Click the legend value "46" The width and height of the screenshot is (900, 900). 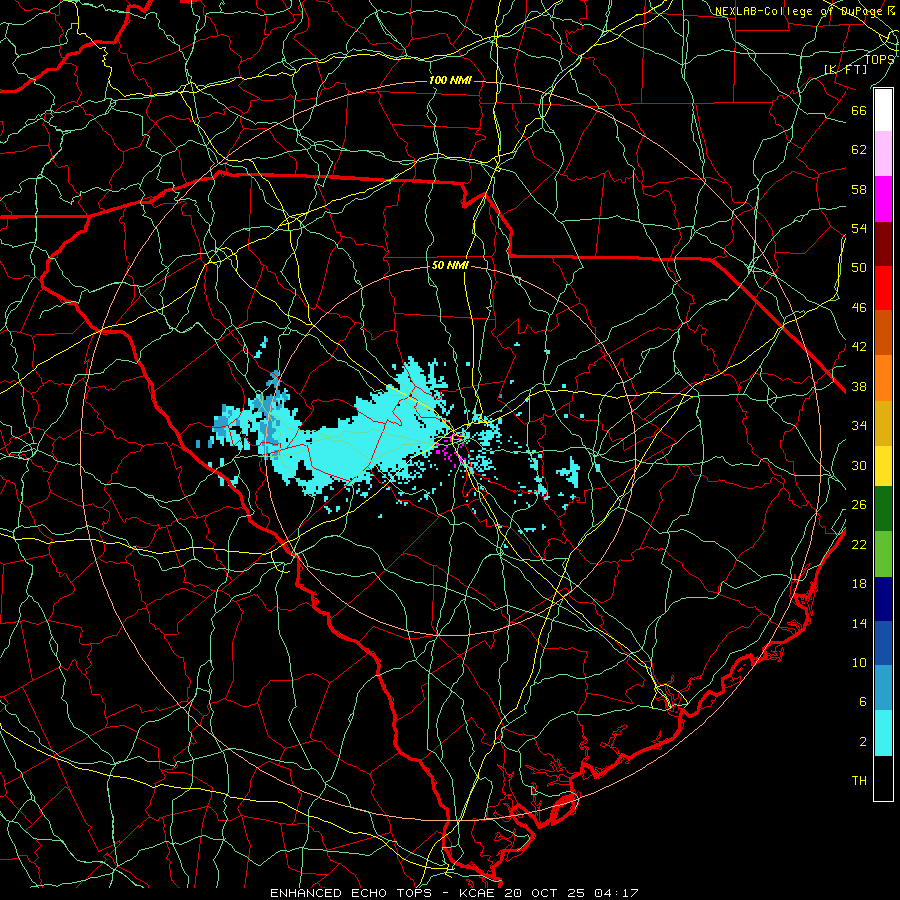point(859,308)
